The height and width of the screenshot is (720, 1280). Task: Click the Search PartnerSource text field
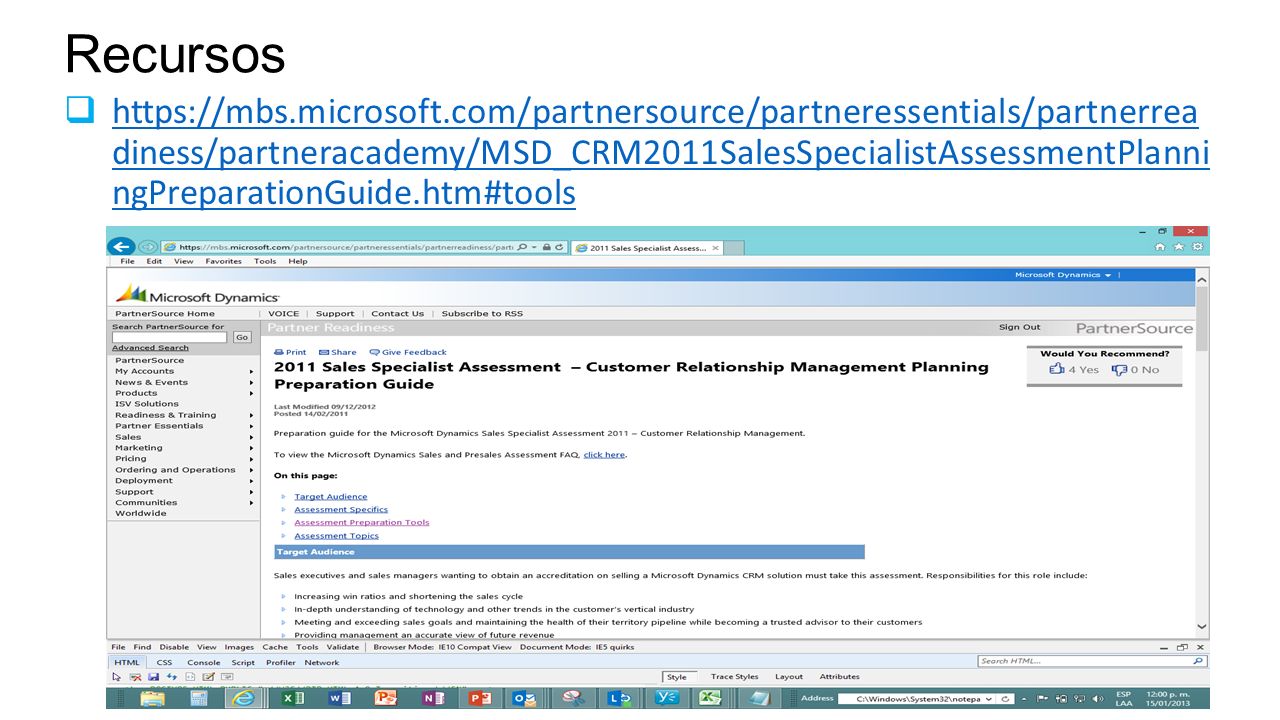(171, 338)
